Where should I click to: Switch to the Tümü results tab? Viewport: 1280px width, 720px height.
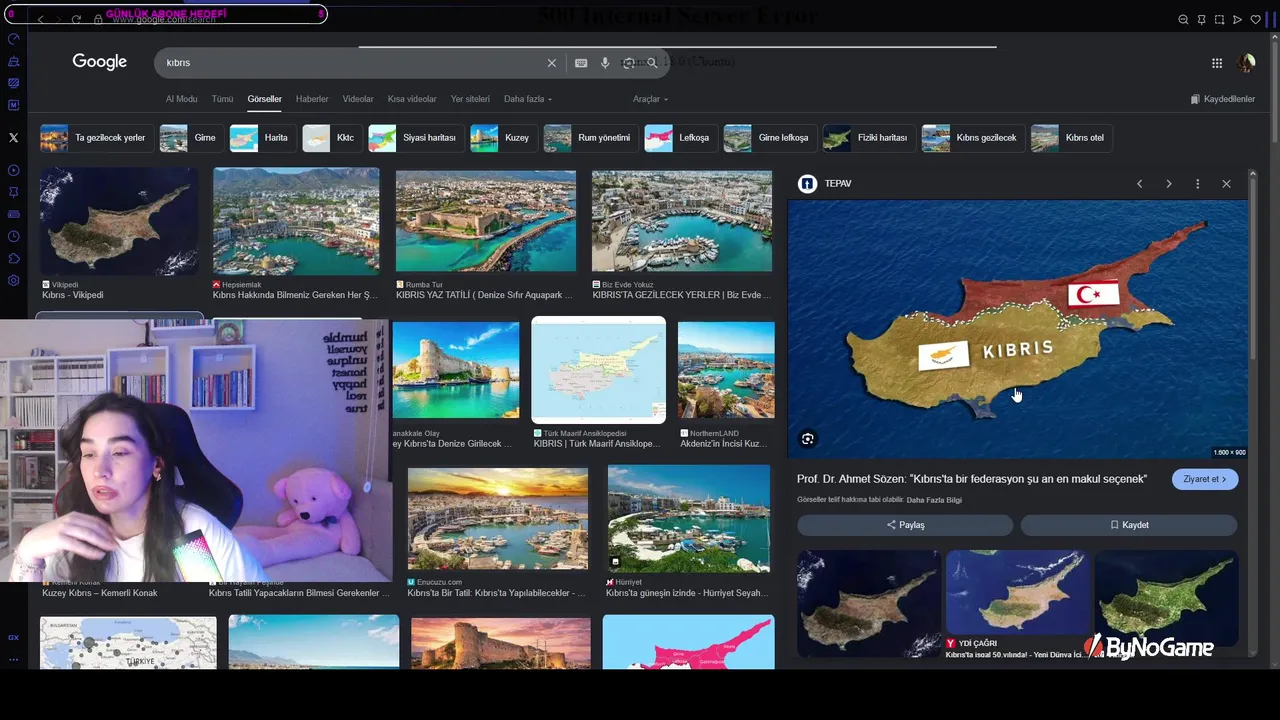point(222,99)
